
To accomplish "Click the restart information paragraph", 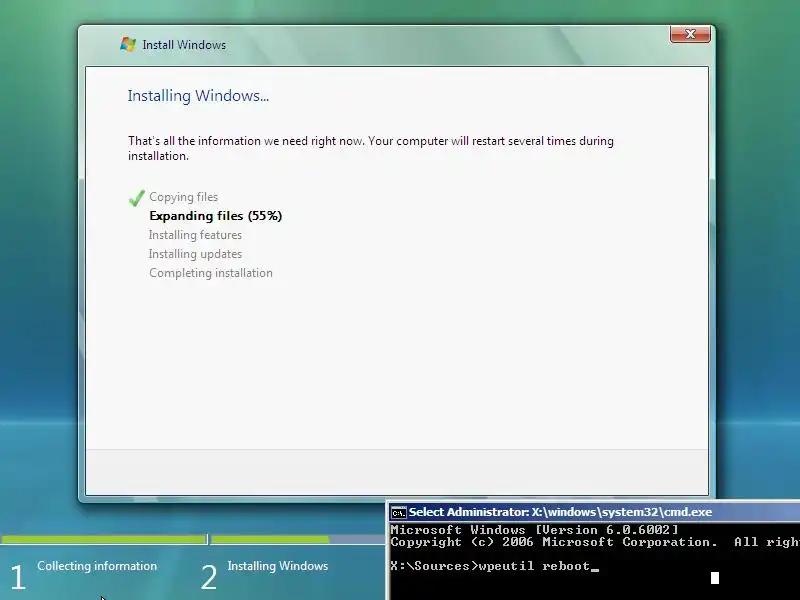I will 371,148.
